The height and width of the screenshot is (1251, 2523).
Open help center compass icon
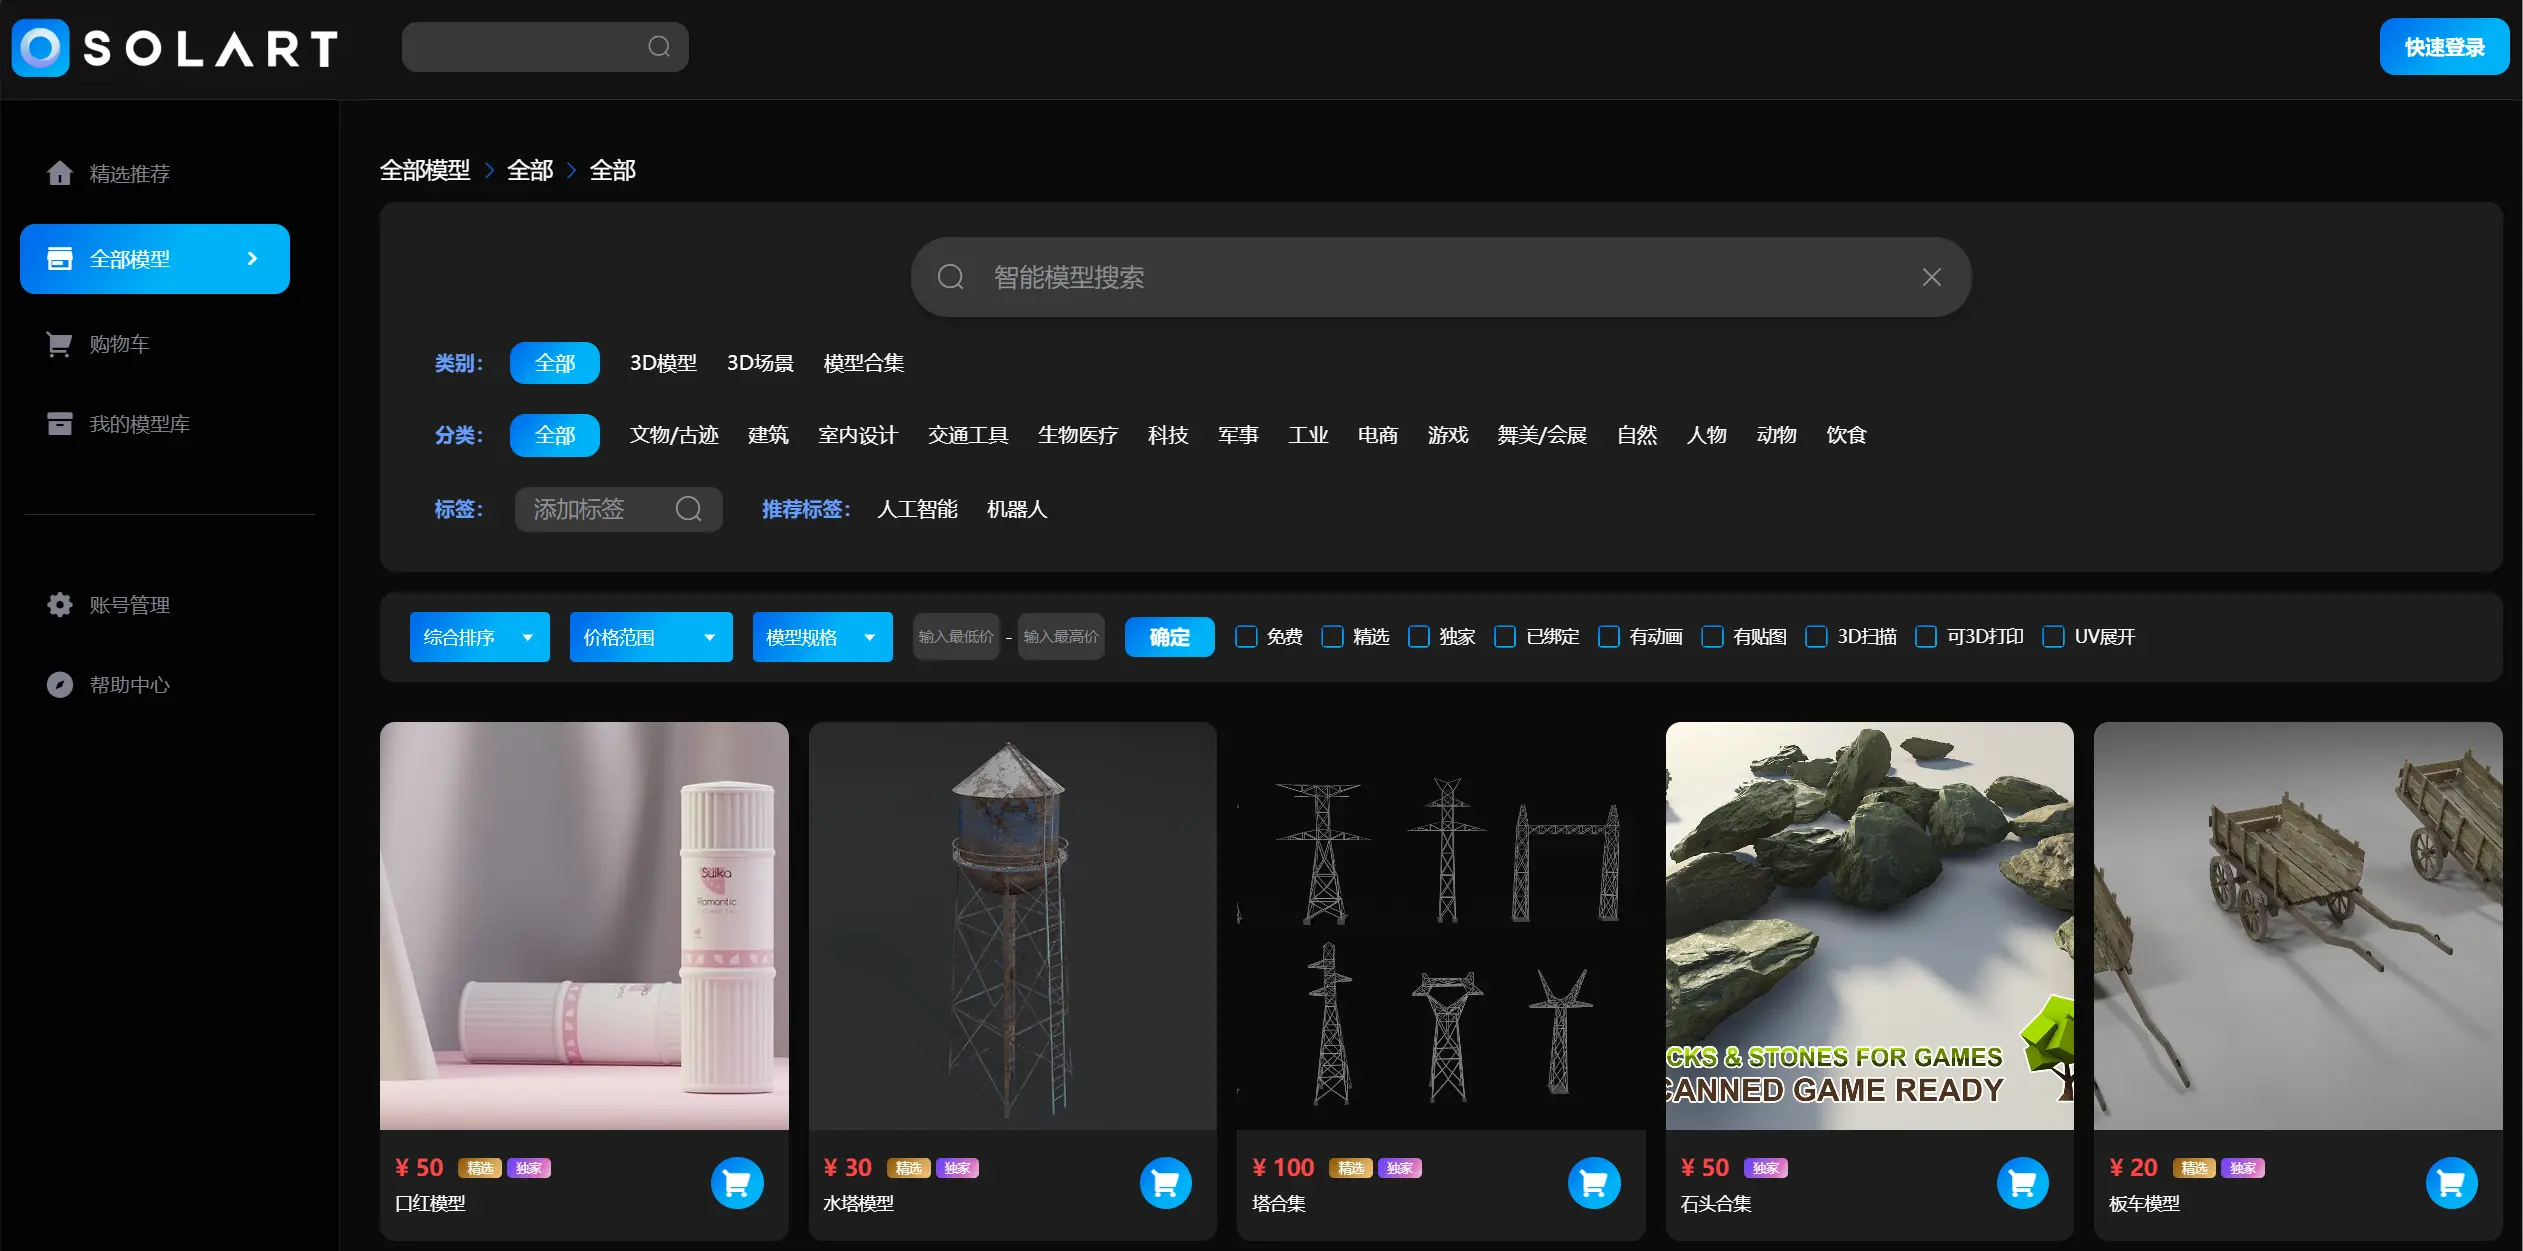pos(60,685)
